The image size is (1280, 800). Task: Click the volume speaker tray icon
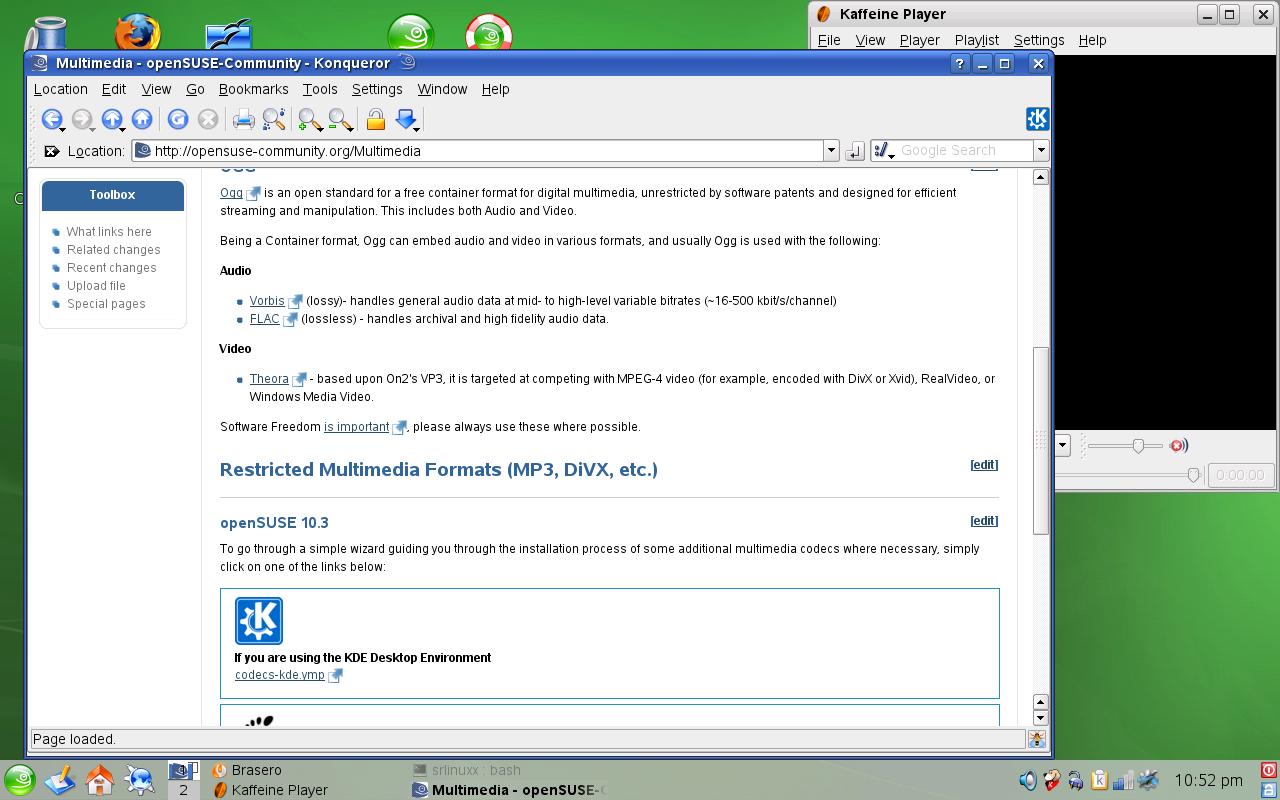point(1027,780)
